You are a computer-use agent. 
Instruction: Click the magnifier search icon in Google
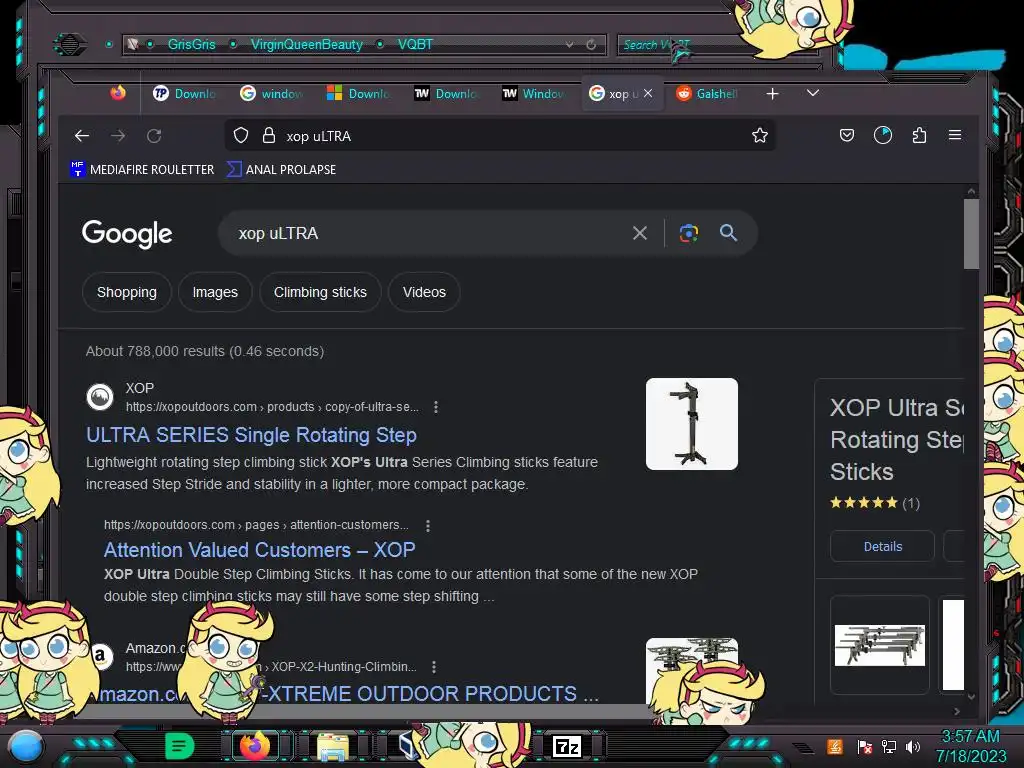tap(728, 232)
